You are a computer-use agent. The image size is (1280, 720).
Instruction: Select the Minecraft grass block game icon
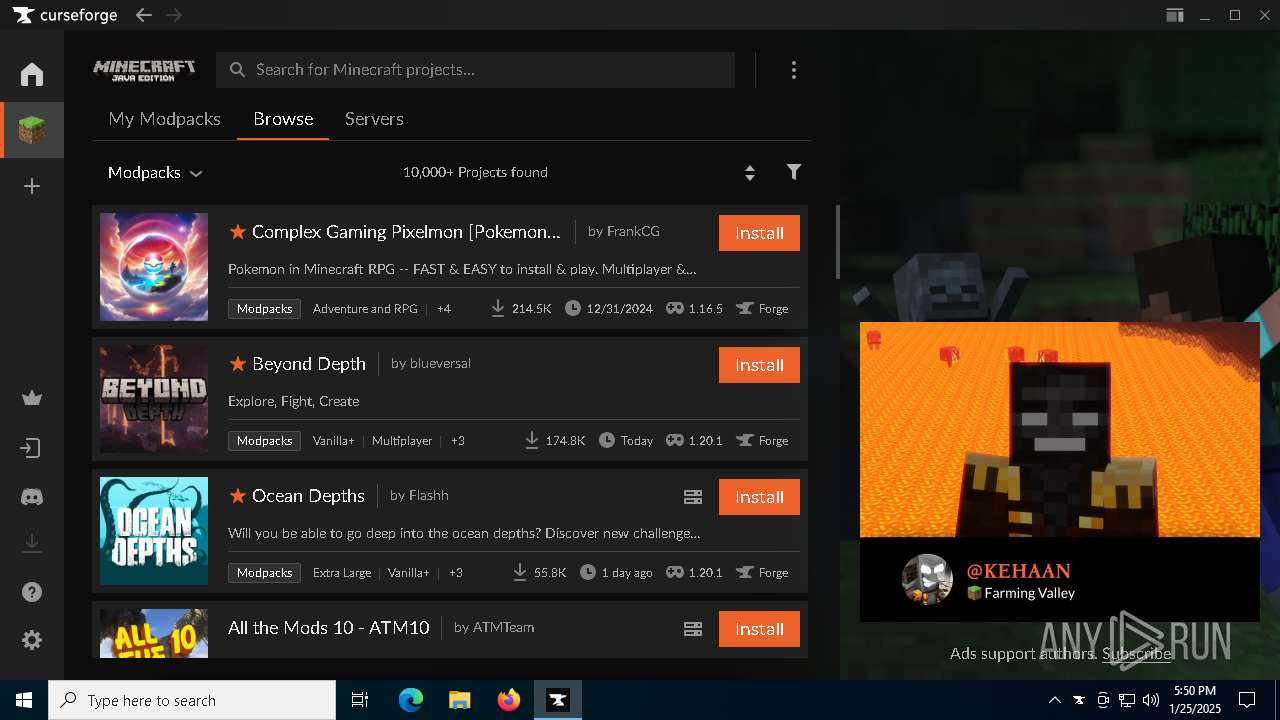(32, 130)
